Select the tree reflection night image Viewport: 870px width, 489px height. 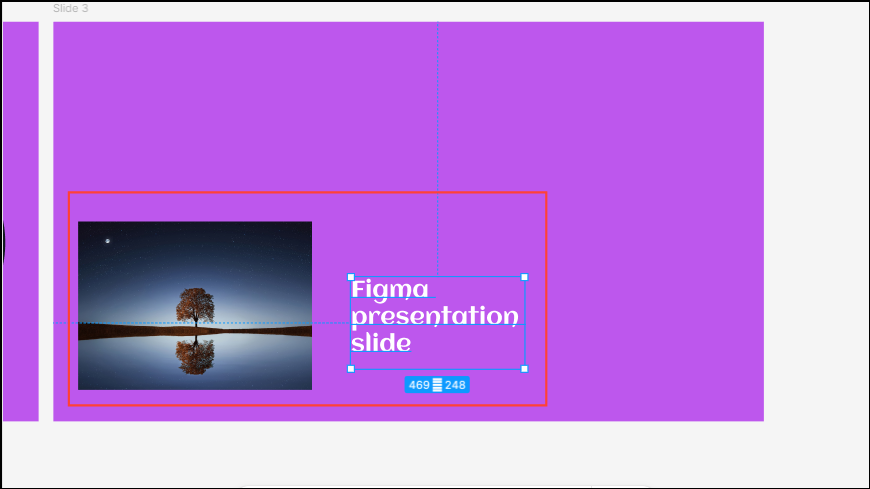click(195, 305)
